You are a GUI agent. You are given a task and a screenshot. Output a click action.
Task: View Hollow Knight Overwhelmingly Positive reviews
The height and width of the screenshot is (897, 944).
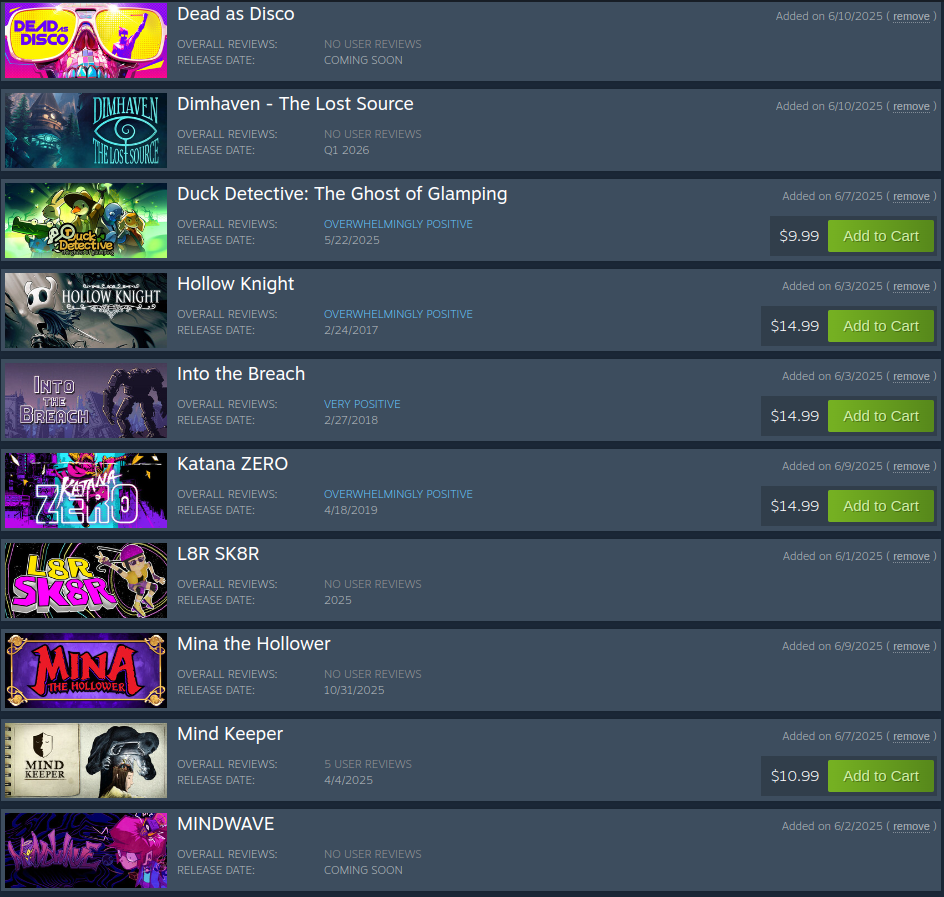click(x=398, y=314)
